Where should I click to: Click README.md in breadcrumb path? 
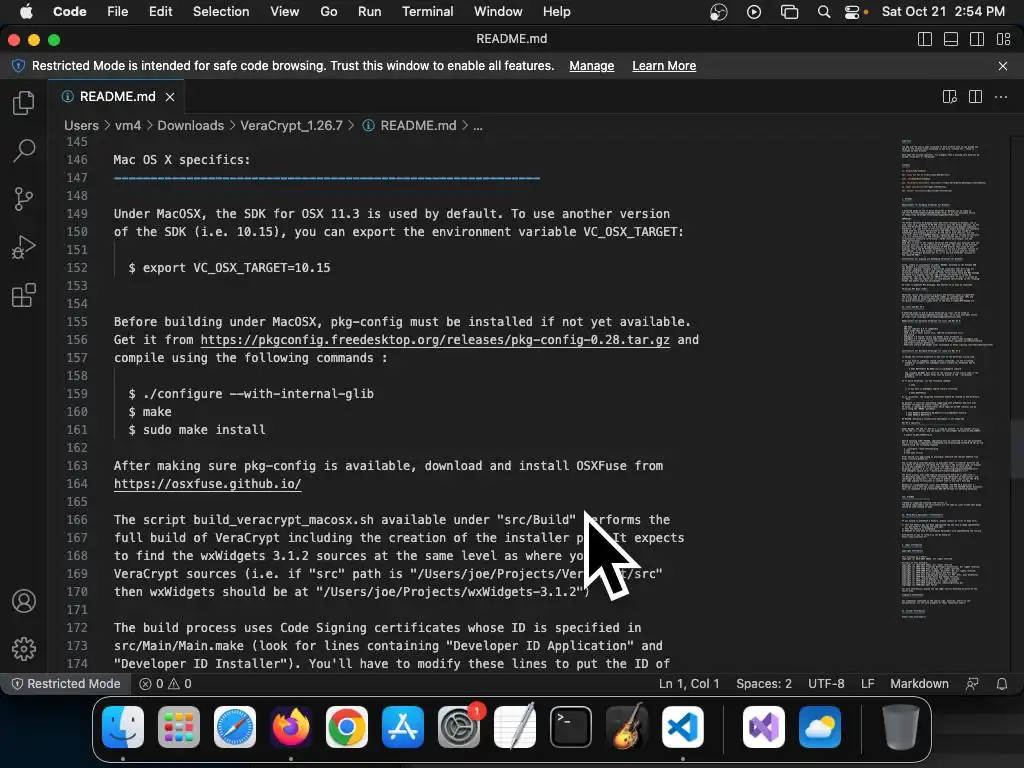coord(418,125)
